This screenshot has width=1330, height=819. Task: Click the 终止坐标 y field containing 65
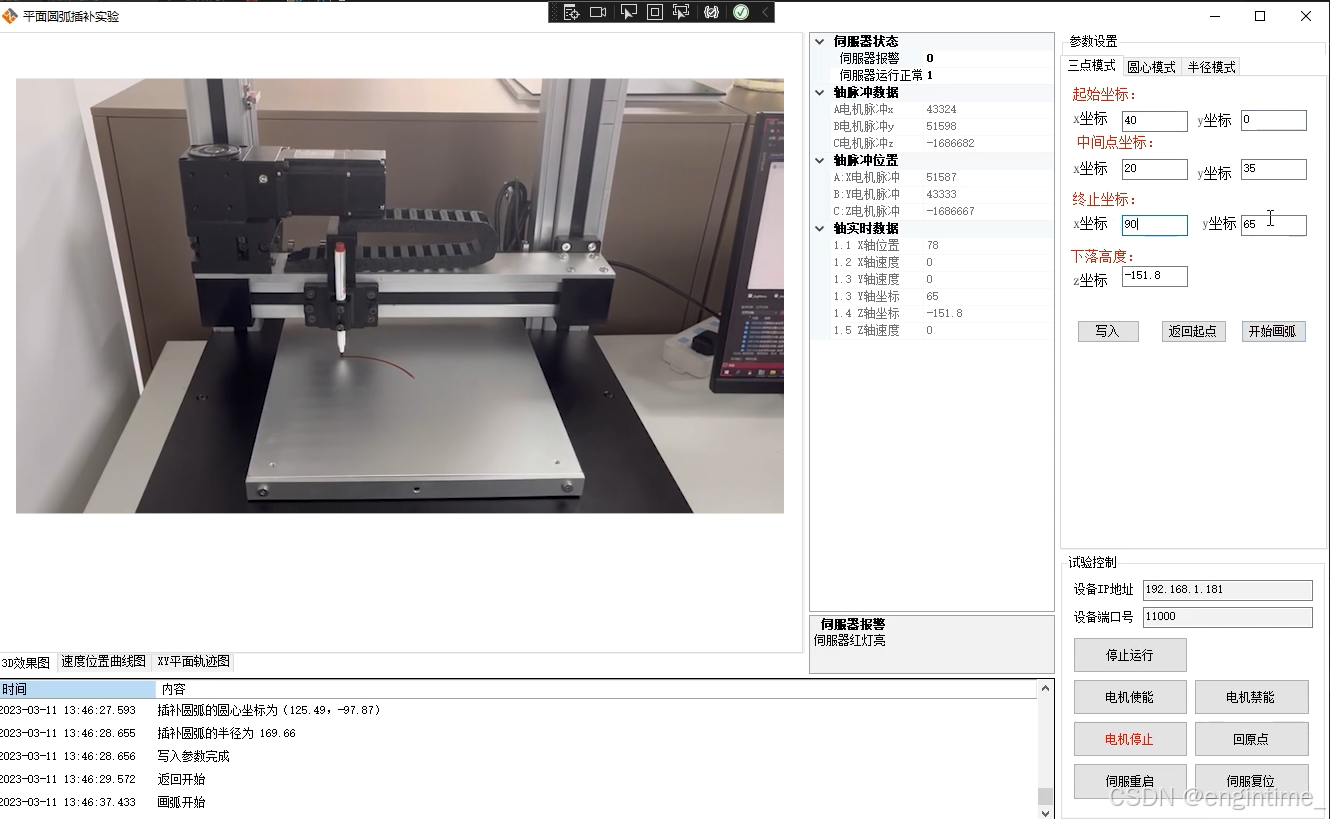coord(1273,225)
